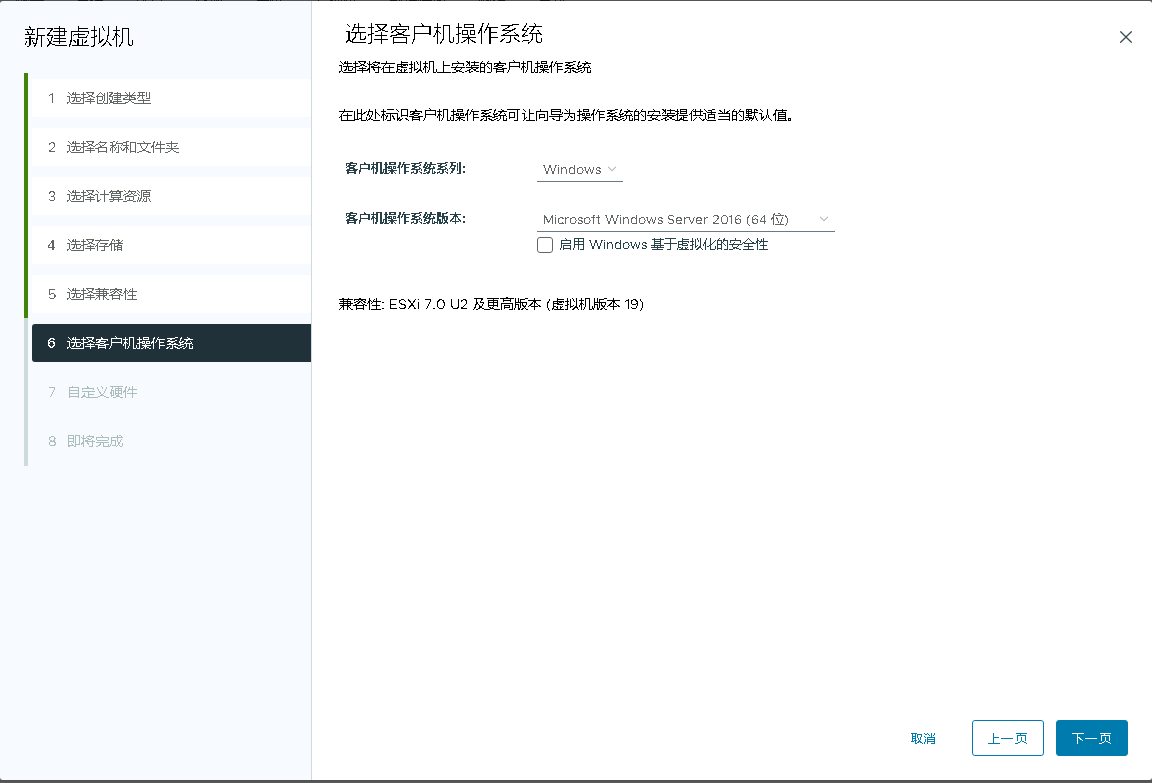Click the 取消 cancel button
Image resolution: width=1152 pixels, height=783 pixels.
click(923, 738)
